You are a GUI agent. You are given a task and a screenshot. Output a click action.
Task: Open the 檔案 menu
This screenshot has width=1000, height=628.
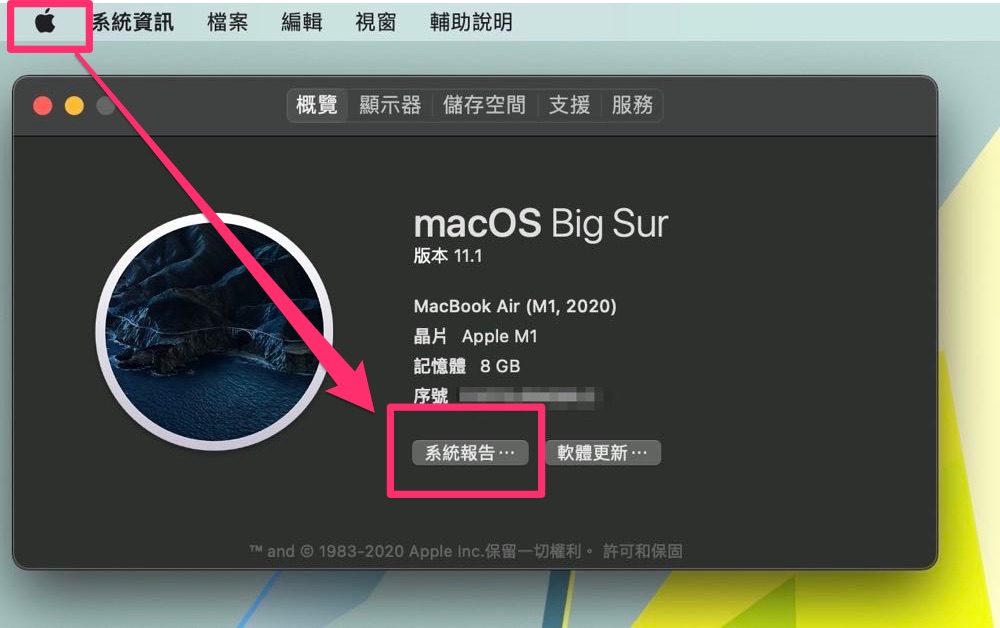[x=228, y=22]
